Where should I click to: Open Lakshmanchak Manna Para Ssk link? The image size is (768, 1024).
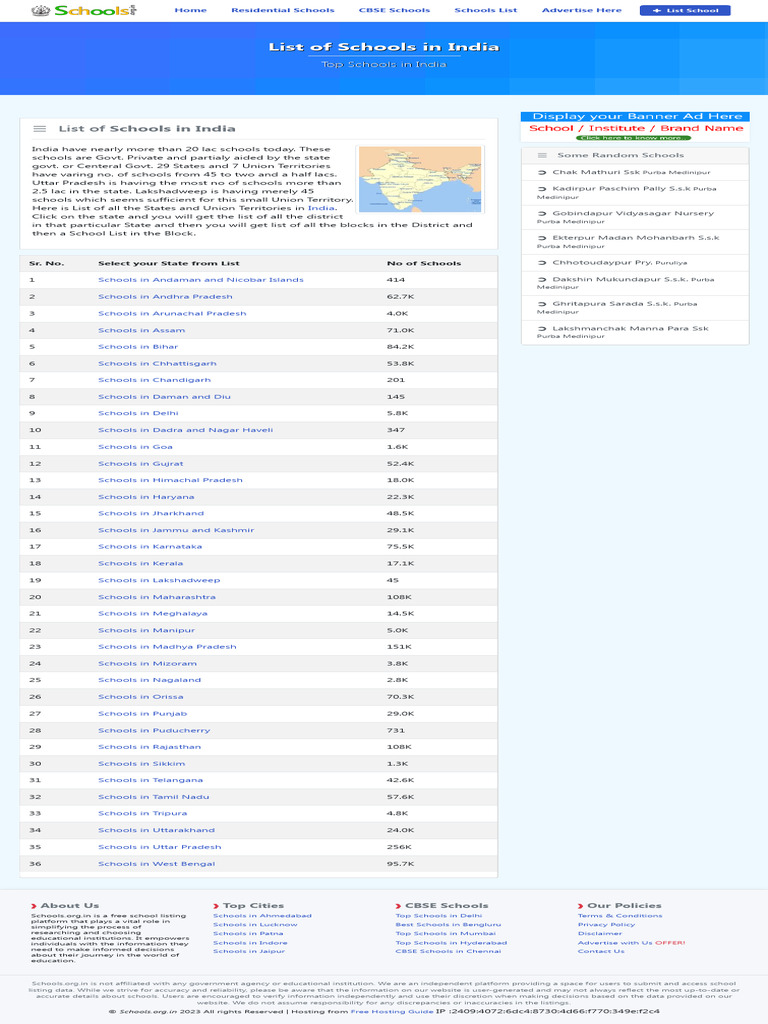click(x=630, y=328)
